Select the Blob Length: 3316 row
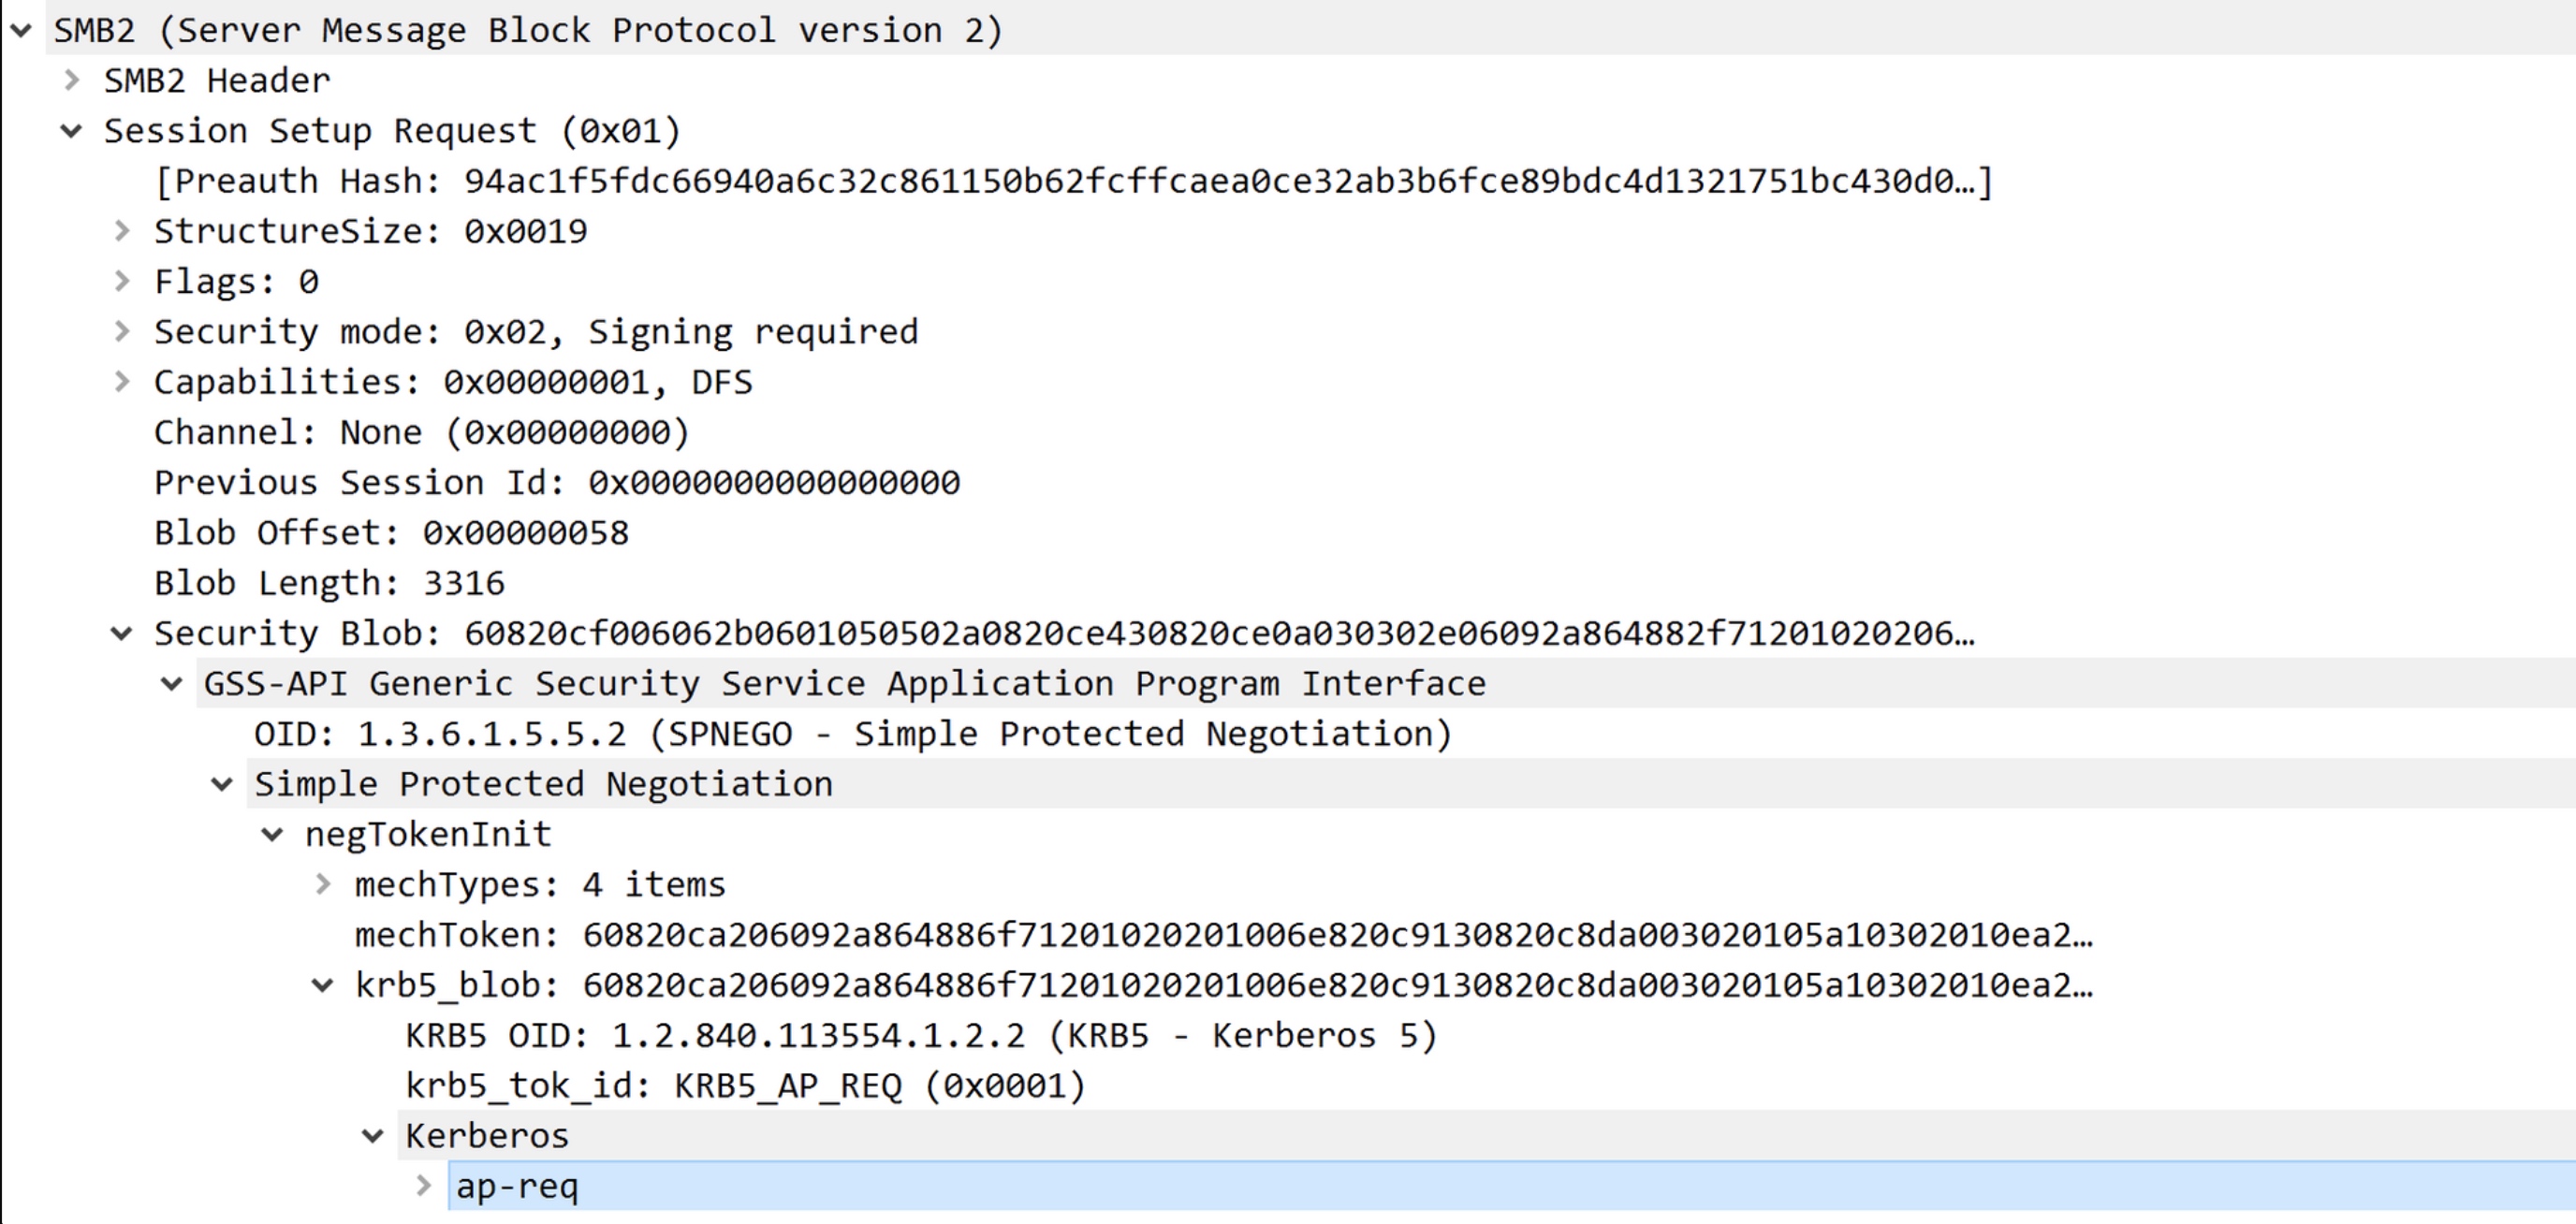2576x1224 pixels. click(329, 584)
